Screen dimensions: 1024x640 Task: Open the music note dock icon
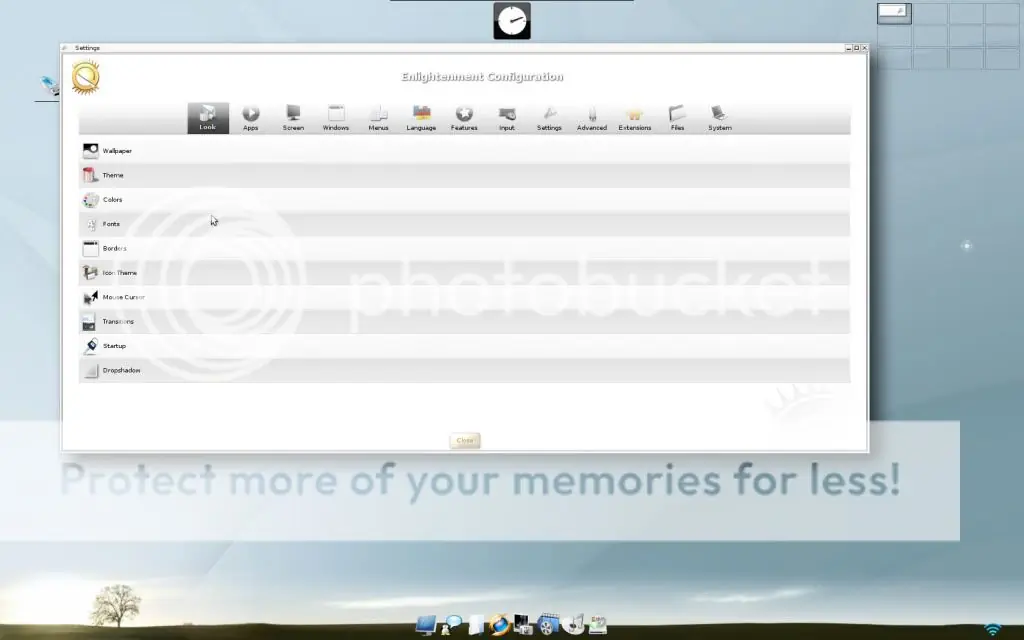573,625
